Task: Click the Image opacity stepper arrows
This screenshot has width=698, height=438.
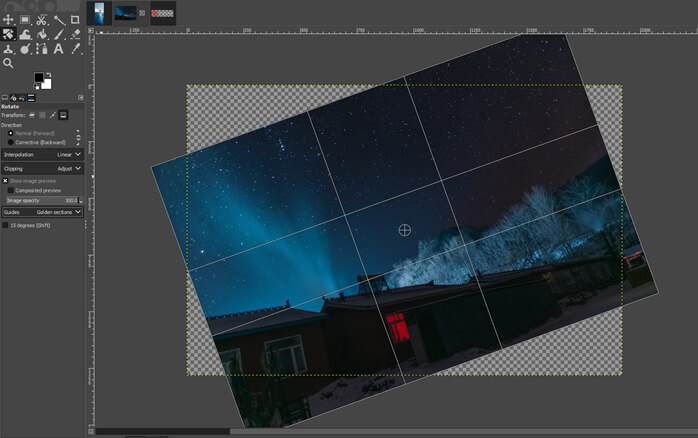Action: click(x=81, y=201)
